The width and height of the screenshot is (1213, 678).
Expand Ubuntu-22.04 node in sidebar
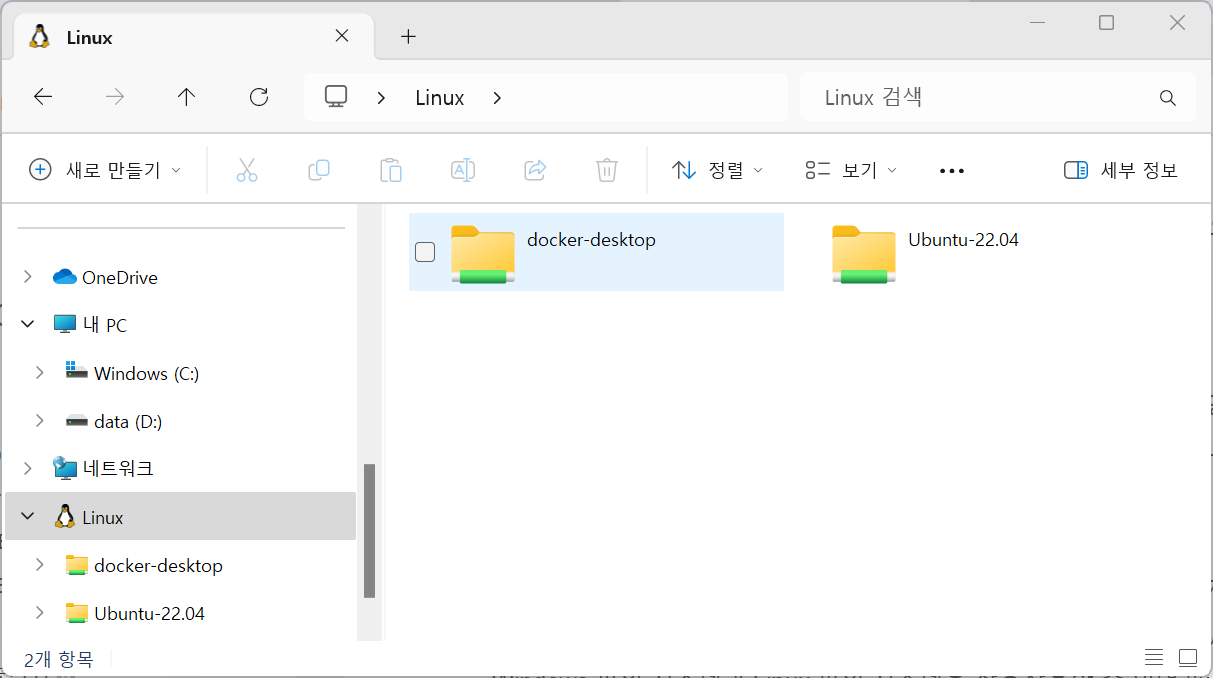pos(40,613)
